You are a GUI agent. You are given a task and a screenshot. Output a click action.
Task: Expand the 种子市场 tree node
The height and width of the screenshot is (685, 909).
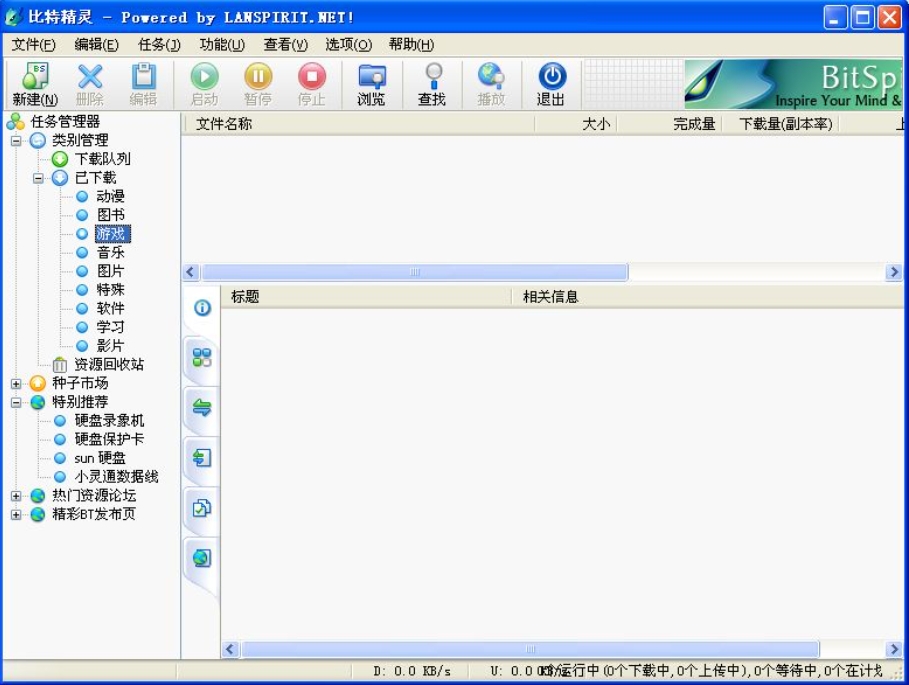tap(15, 383)
